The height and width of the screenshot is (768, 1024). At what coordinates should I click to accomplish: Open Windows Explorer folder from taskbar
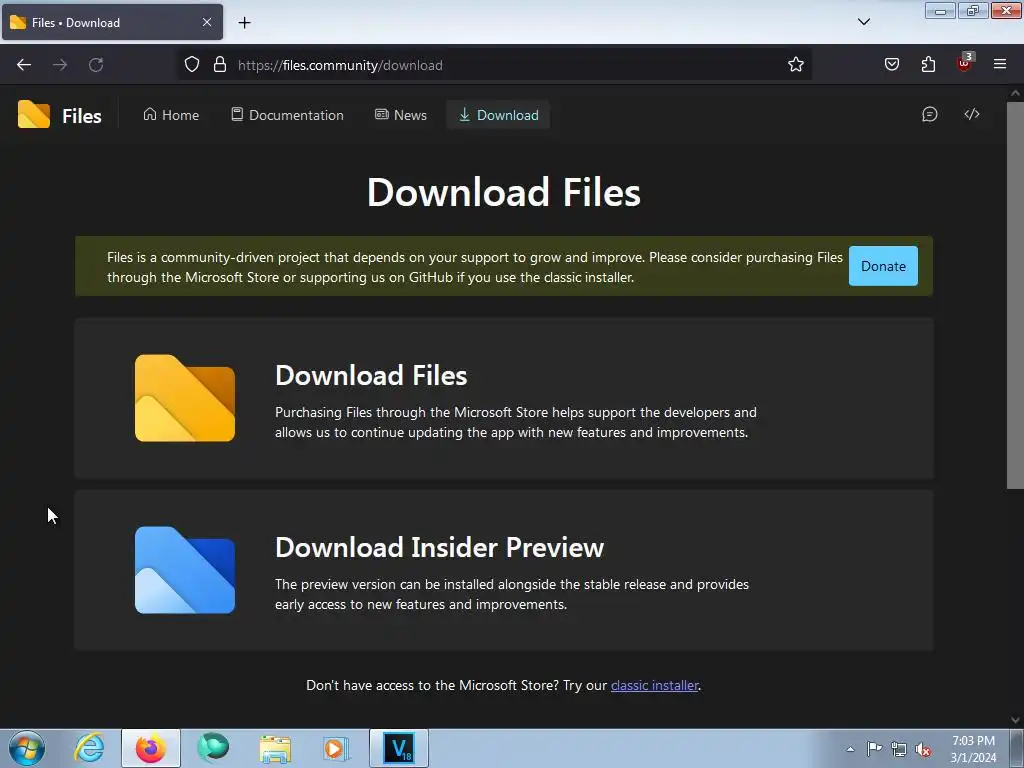275,748
